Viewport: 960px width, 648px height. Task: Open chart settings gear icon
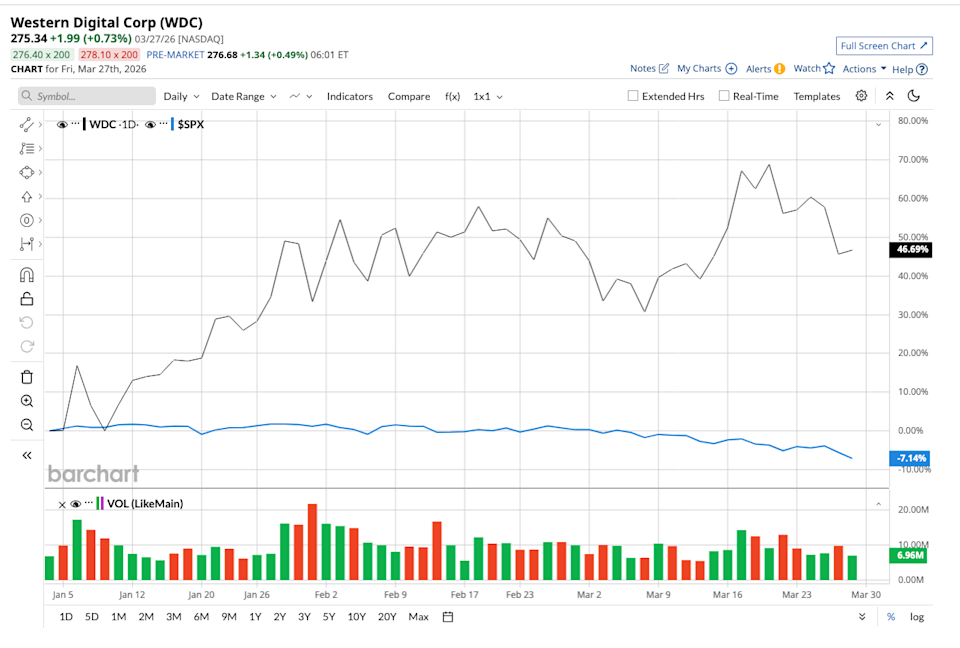[x=861, y=96]
